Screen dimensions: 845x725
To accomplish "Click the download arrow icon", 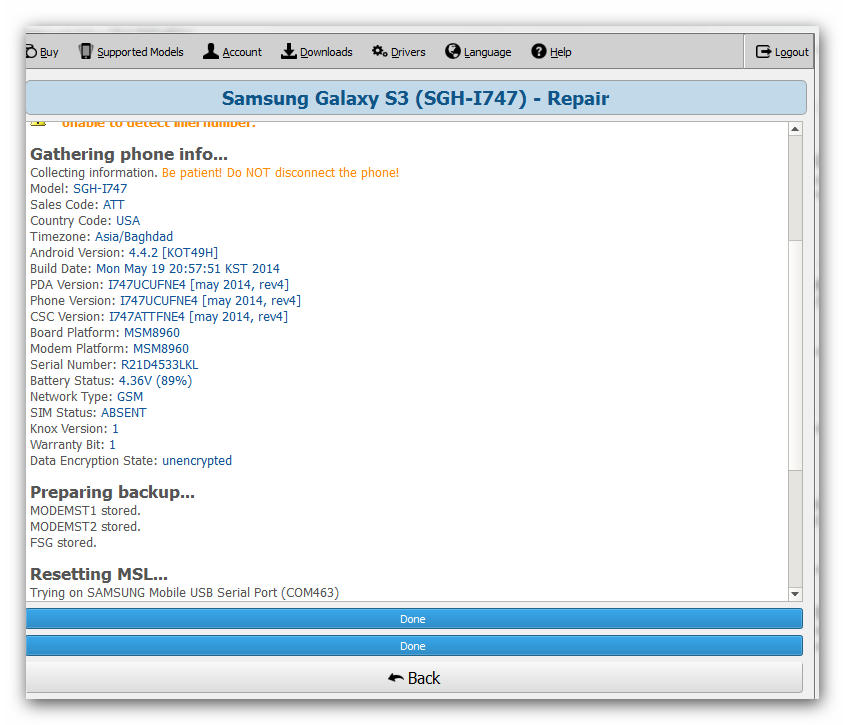I will coord(289,51).
